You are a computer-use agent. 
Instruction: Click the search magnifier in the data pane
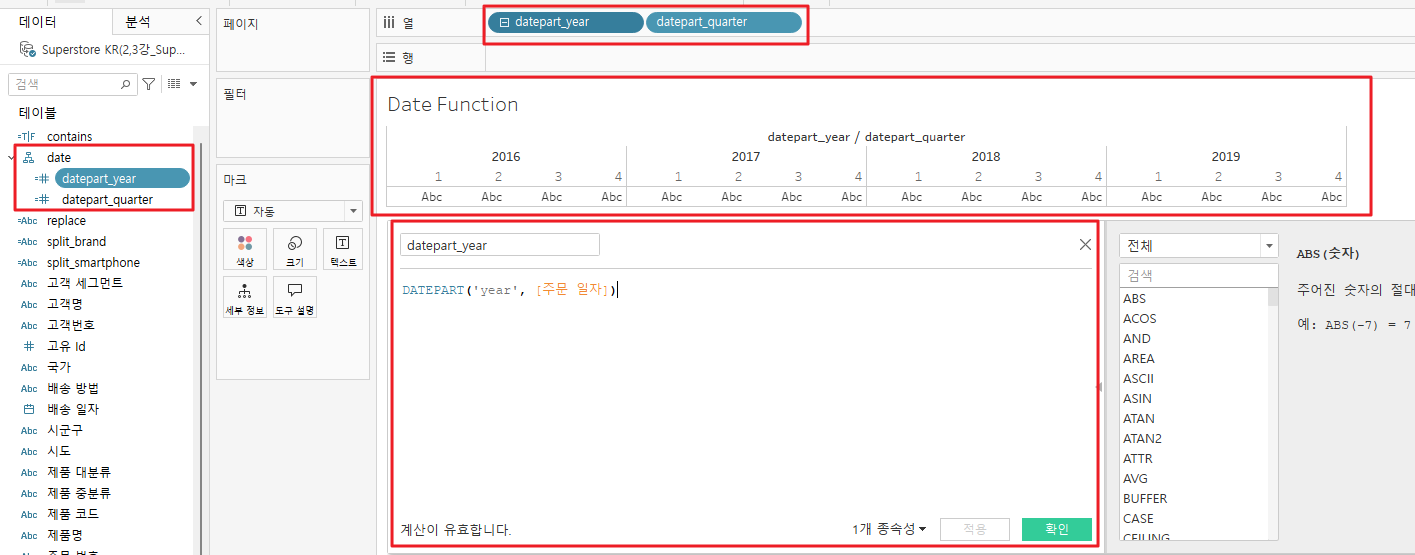coord(126,85)
